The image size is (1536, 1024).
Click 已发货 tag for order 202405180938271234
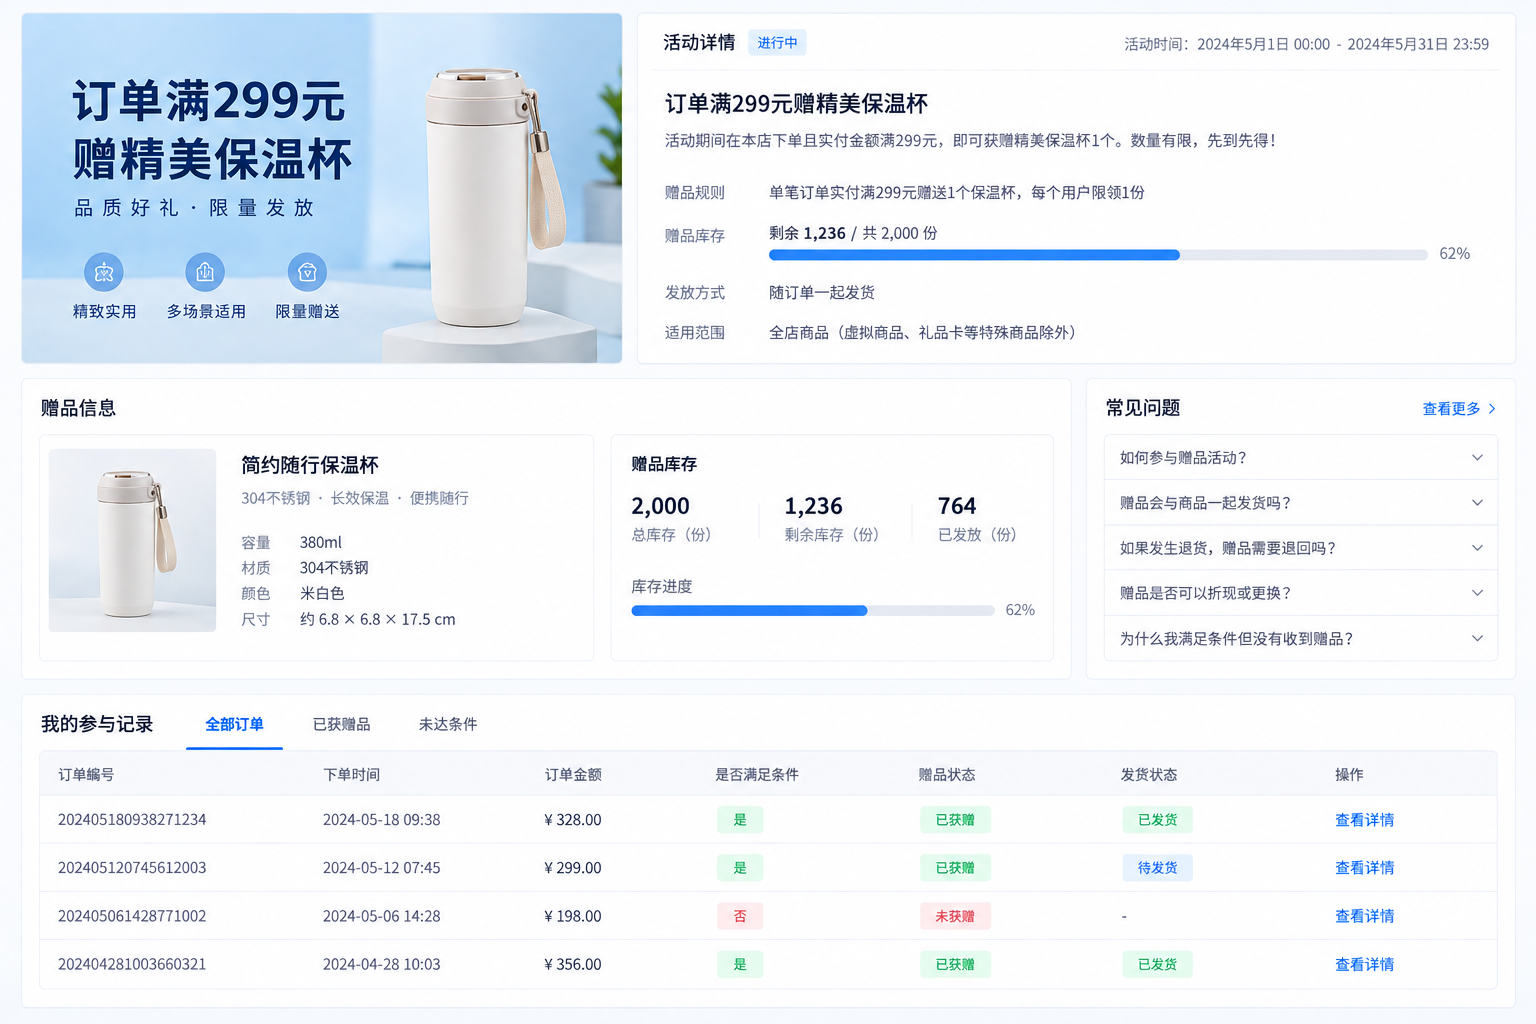click(1157, 819)
